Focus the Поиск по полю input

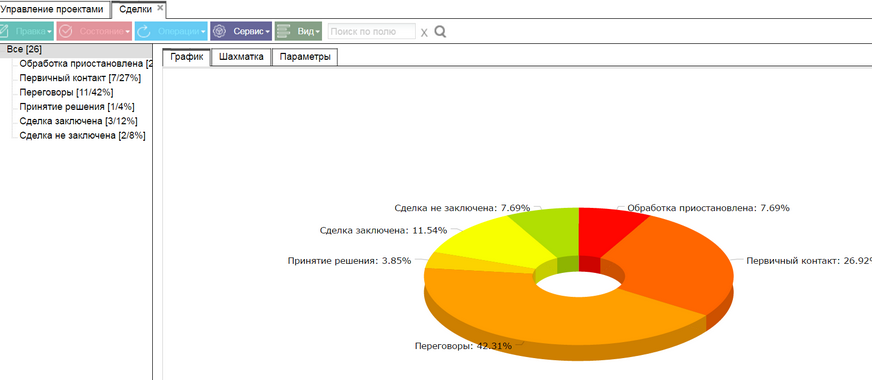tap(371, 31)
